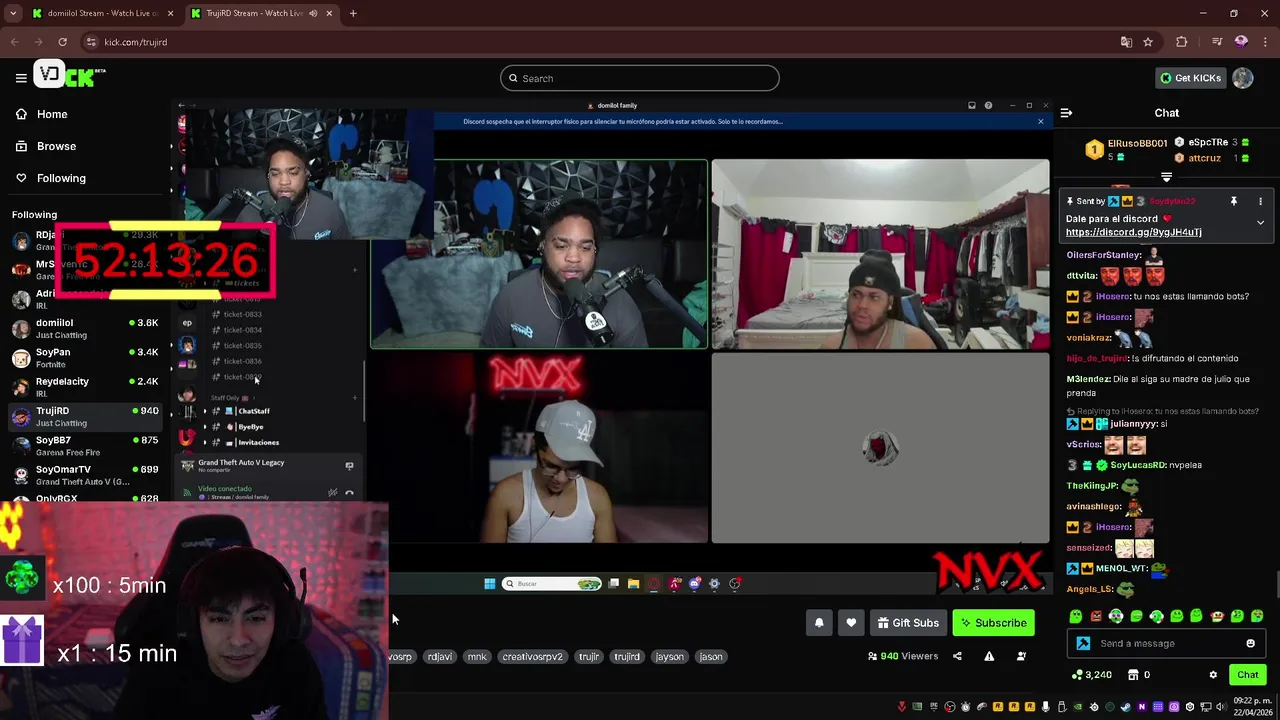Toggle stream notifications bell
This screenshot has height=720, width=1280.
pyautogui.click(x=819, y=623)
